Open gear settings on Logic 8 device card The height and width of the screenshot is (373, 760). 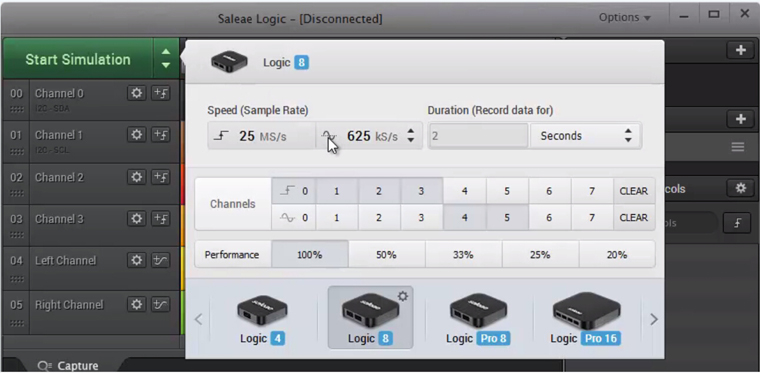click(x=403, y=296)
